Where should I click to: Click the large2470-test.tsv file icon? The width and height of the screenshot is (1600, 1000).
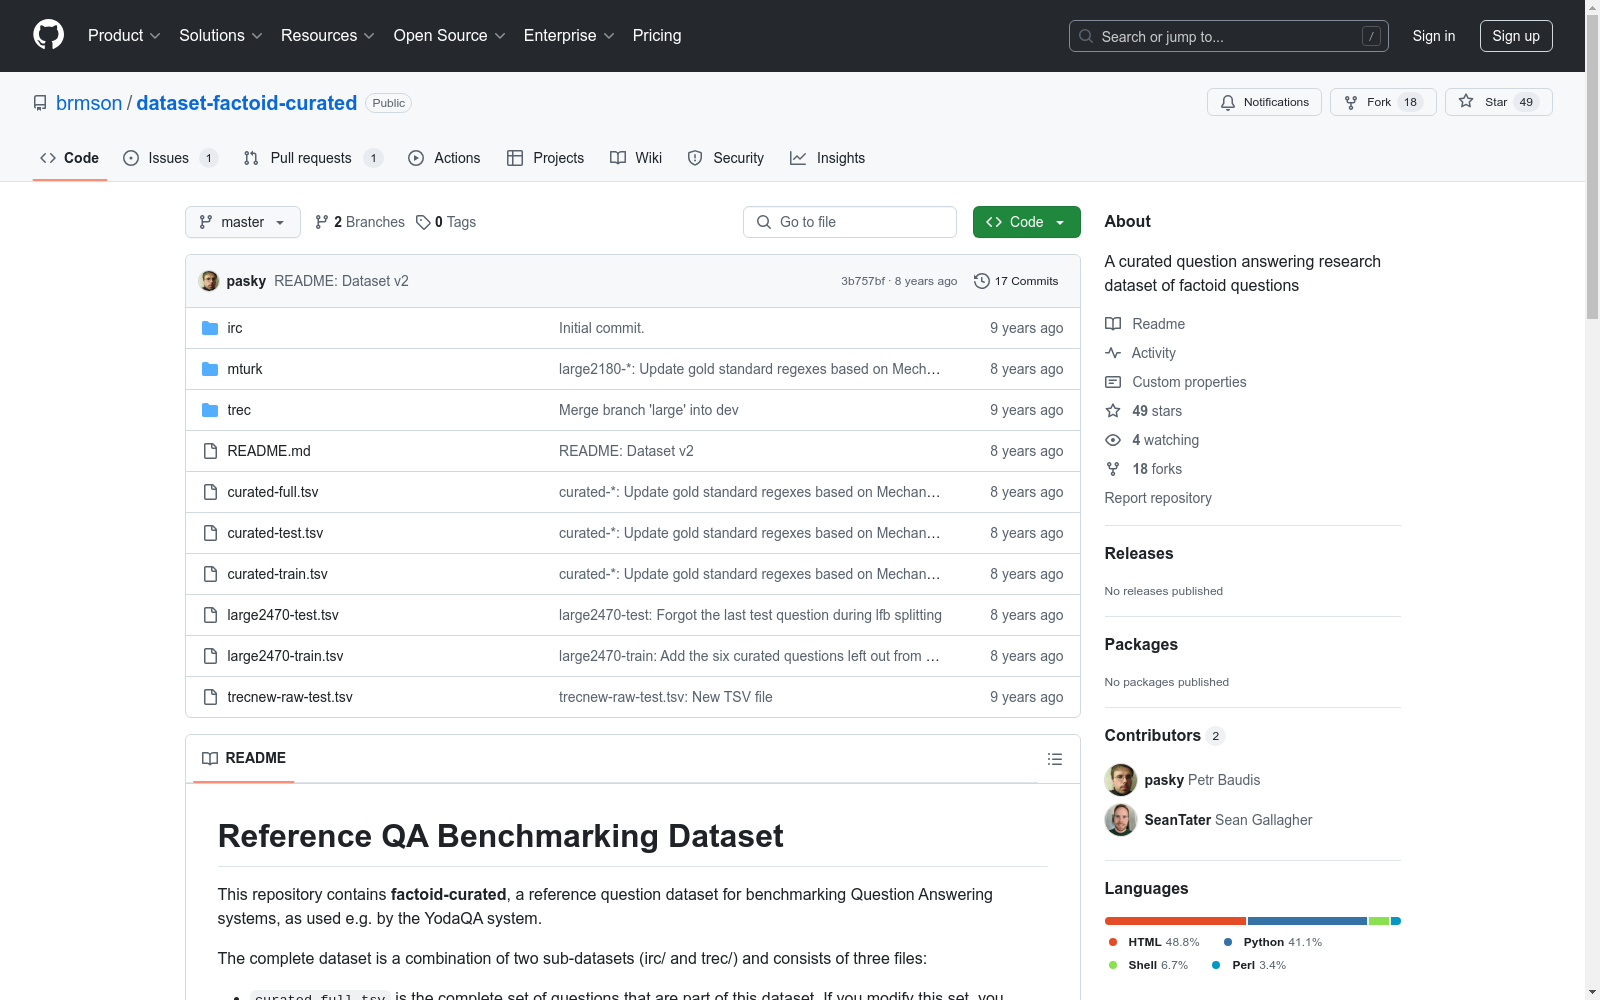pyautogui.click(x=210, y=615)
